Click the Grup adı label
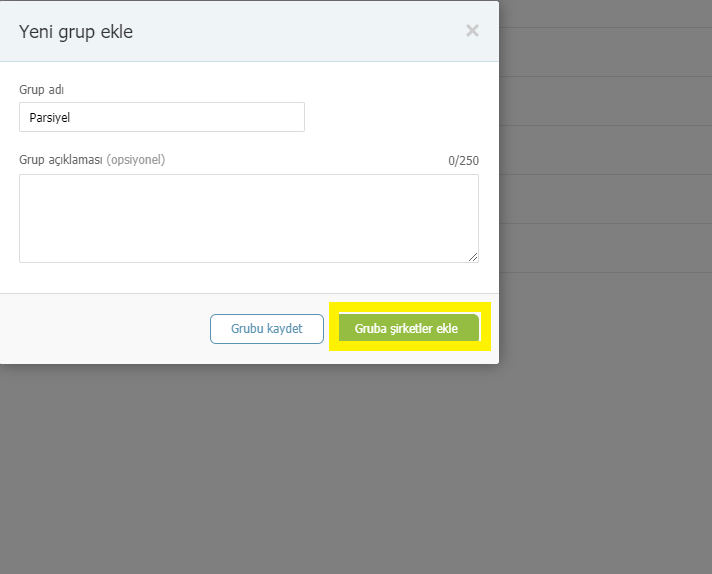712x574 pixels. [41, 90]
